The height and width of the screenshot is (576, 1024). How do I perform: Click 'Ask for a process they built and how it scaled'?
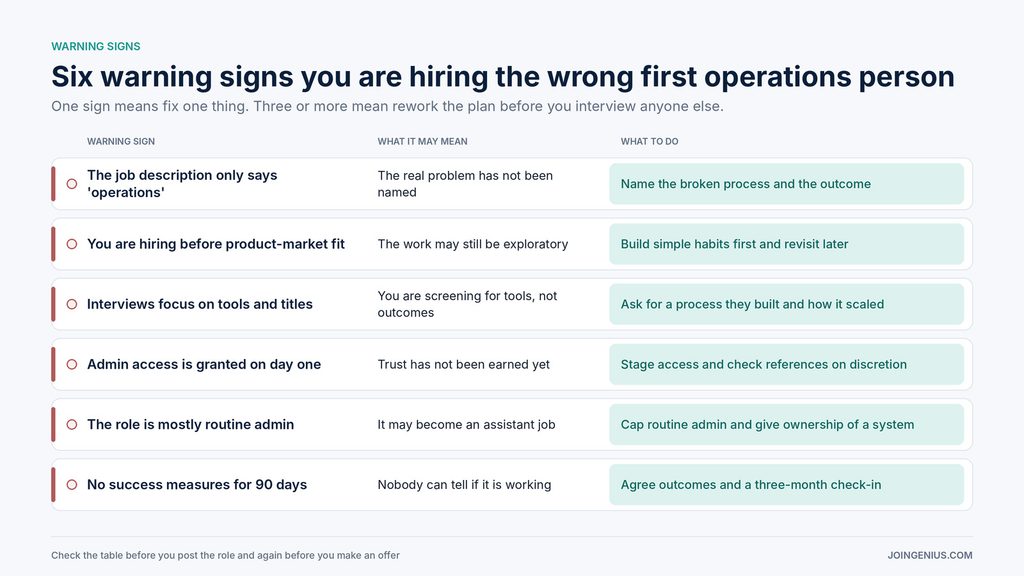click(x=786, y=304)
